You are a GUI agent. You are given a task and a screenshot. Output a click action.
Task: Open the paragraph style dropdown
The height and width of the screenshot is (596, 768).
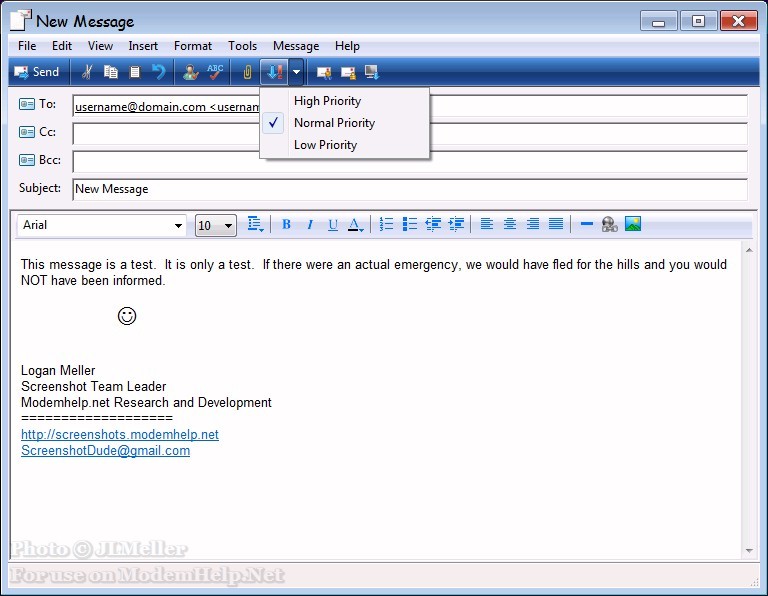[x=255, y=225]
